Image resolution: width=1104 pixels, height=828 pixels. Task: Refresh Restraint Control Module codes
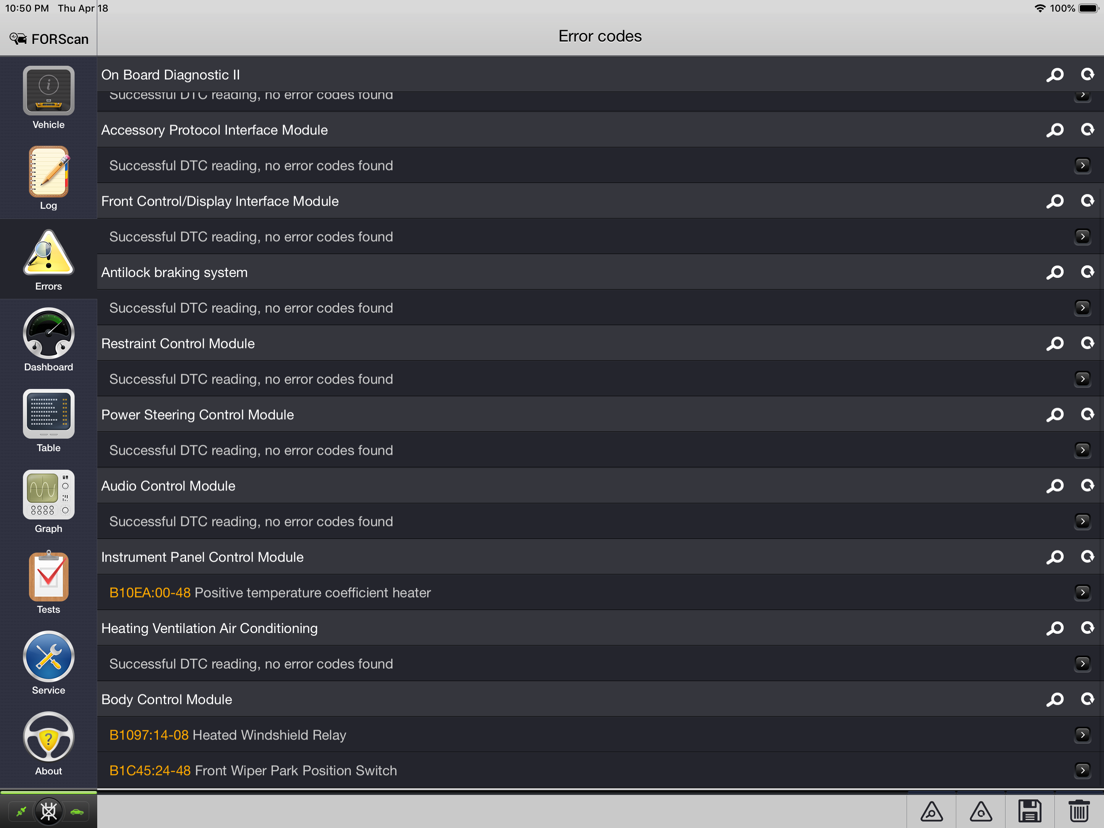[x=1087, y=344]
